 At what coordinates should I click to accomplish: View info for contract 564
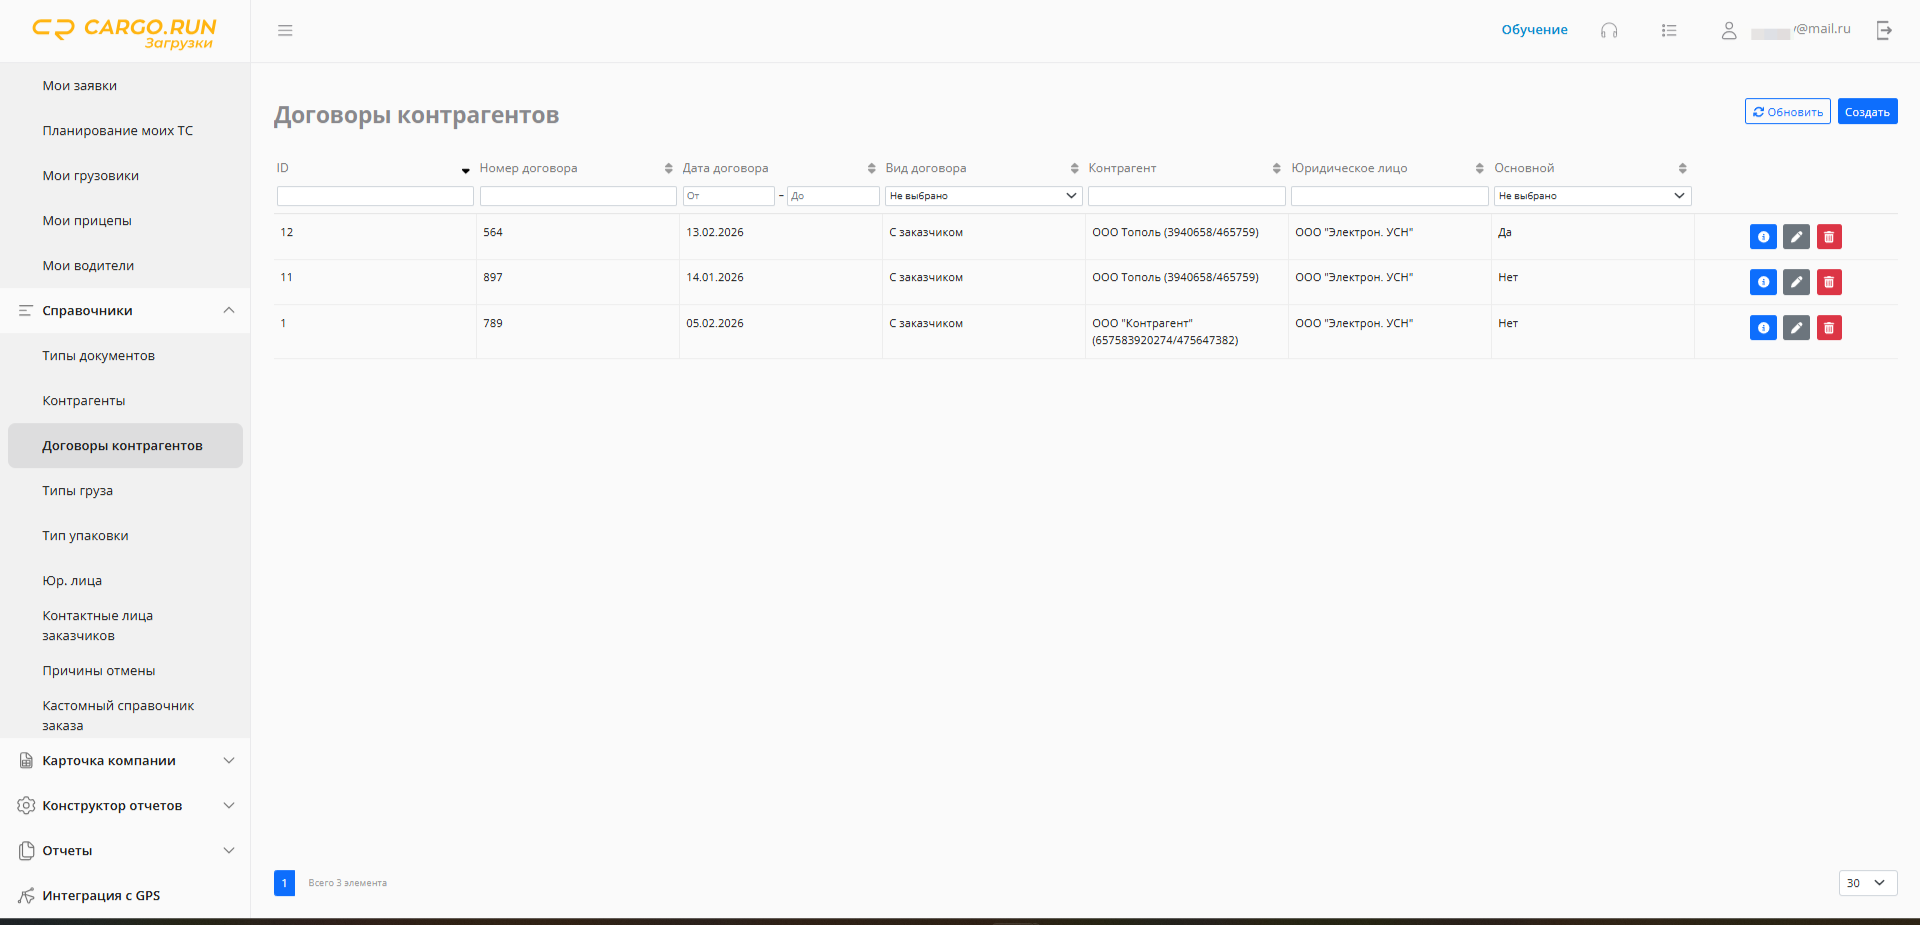[x=1763, y=237]
